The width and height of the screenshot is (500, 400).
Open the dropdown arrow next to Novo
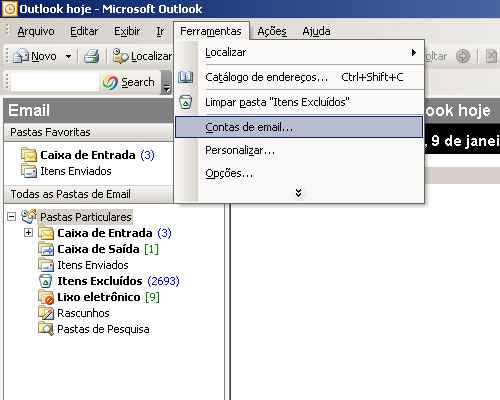point(68,56)
